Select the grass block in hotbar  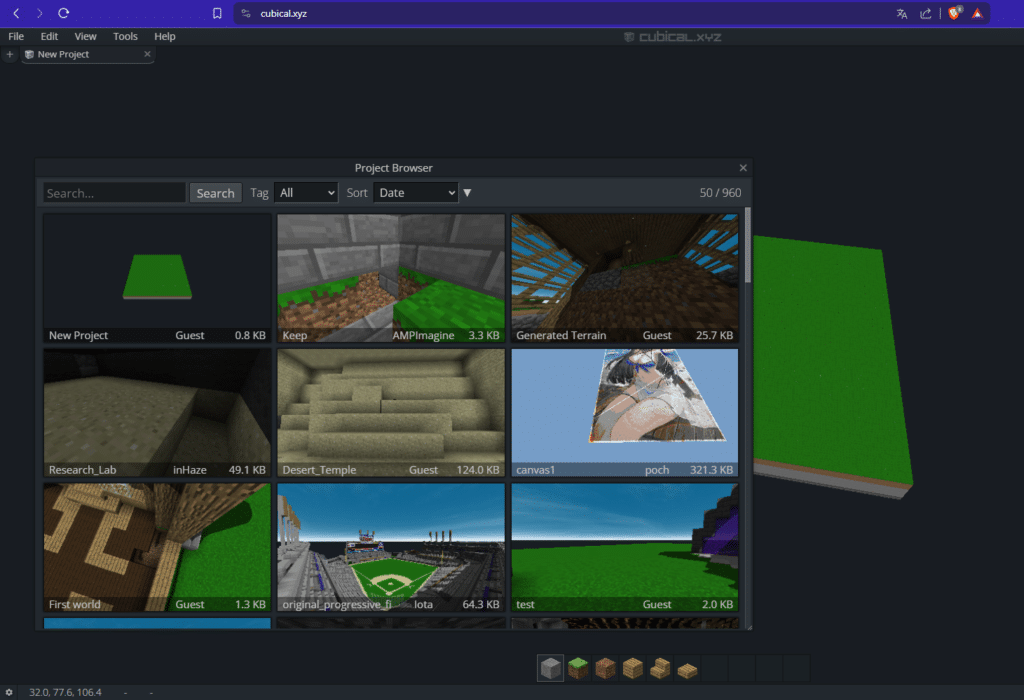(x=578, y=668)
